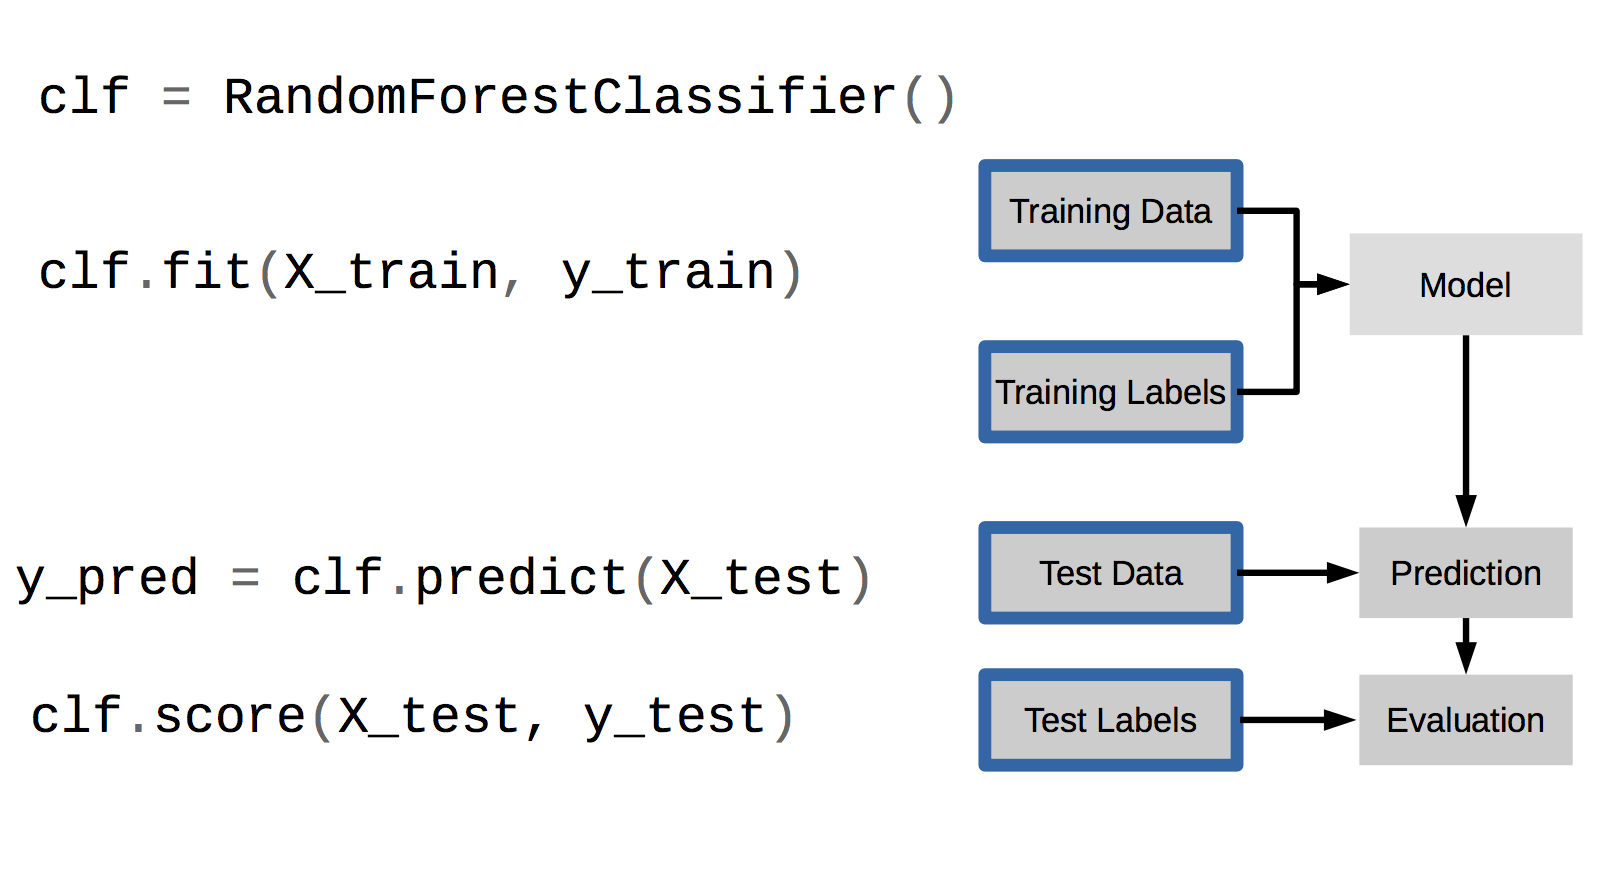Click the RandomForestClassifier text
This screenshot has width=1600, height=886.
click(560, 98)
